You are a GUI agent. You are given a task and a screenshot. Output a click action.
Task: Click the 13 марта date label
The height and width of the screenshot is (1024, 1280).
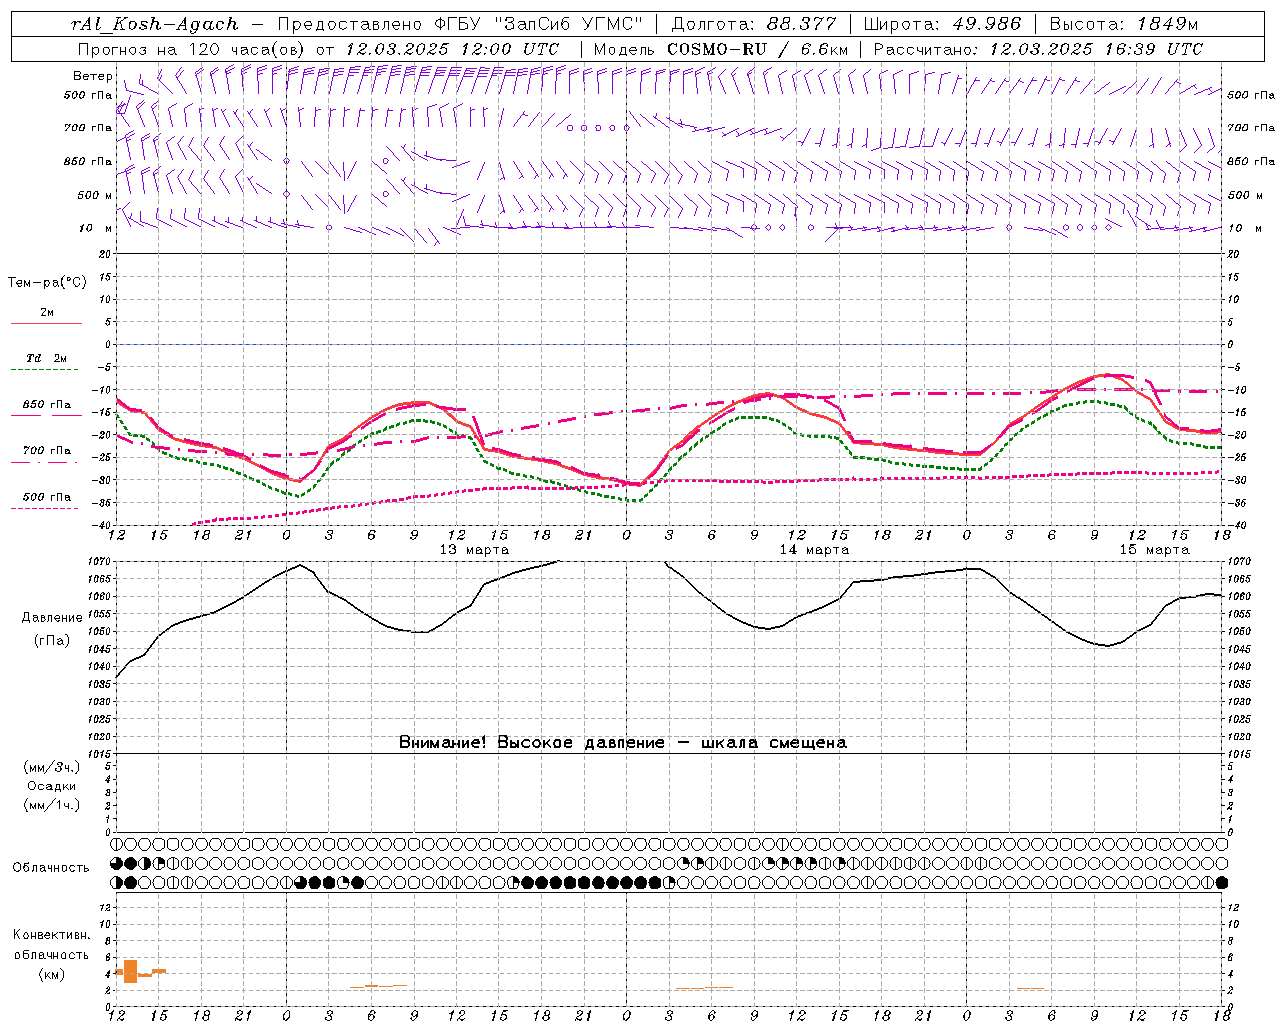tap(474, 550)
